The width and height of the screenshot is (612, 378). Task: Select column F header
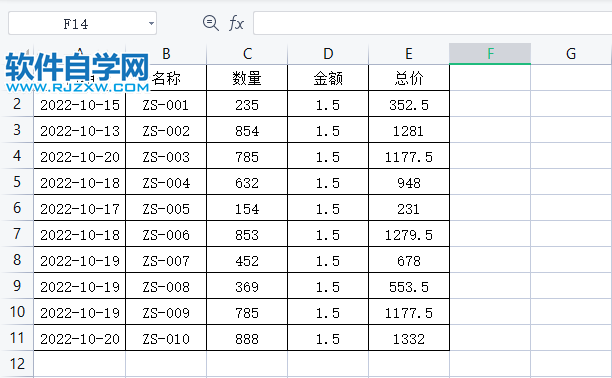click(x=490, y=54)
